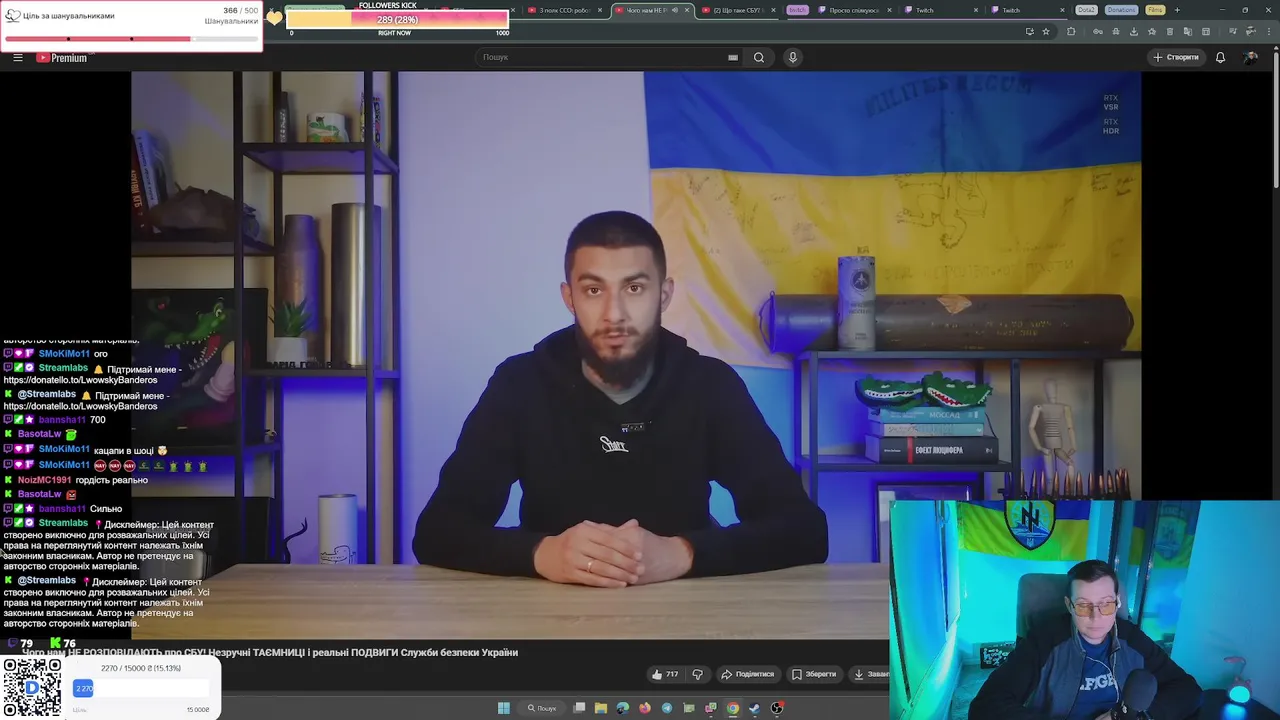Image resolution: width=1280 pixels, height=720 pixels.
Task: Mute the tab via its speaker icon
Action: [x=675, y=10]
